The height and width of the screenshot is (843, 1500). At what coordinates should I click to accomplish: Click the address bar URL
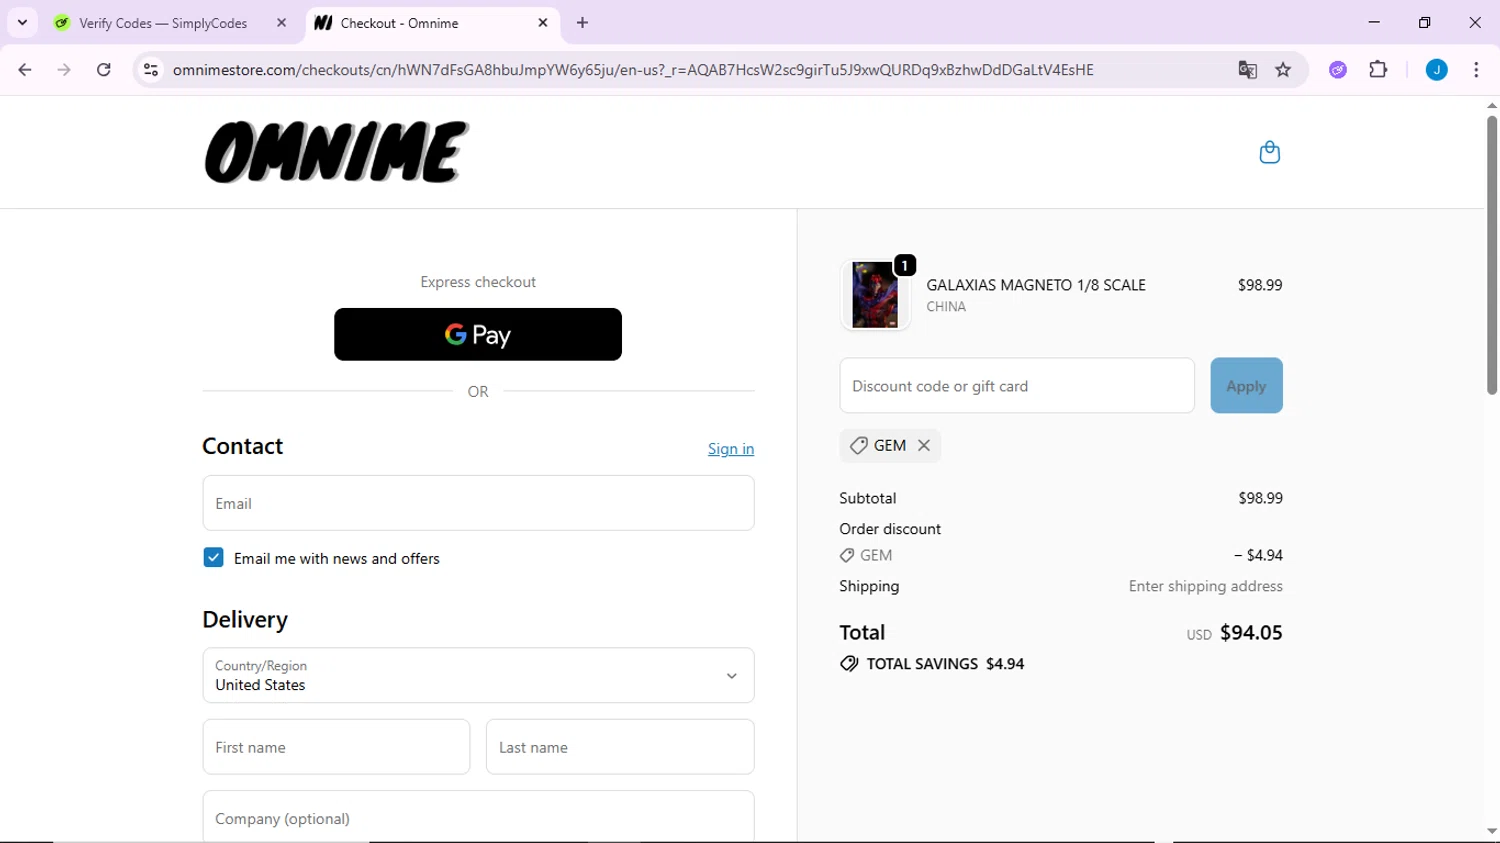click(x=633, y=70)
